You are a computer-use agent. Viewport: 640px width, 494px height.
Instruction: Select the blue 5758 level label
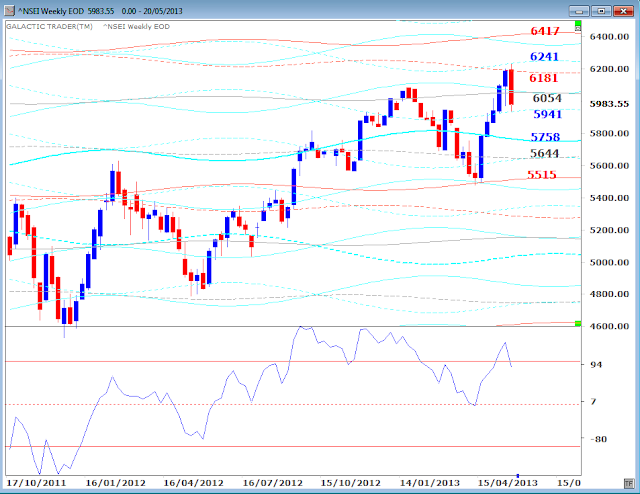point(545,137)
